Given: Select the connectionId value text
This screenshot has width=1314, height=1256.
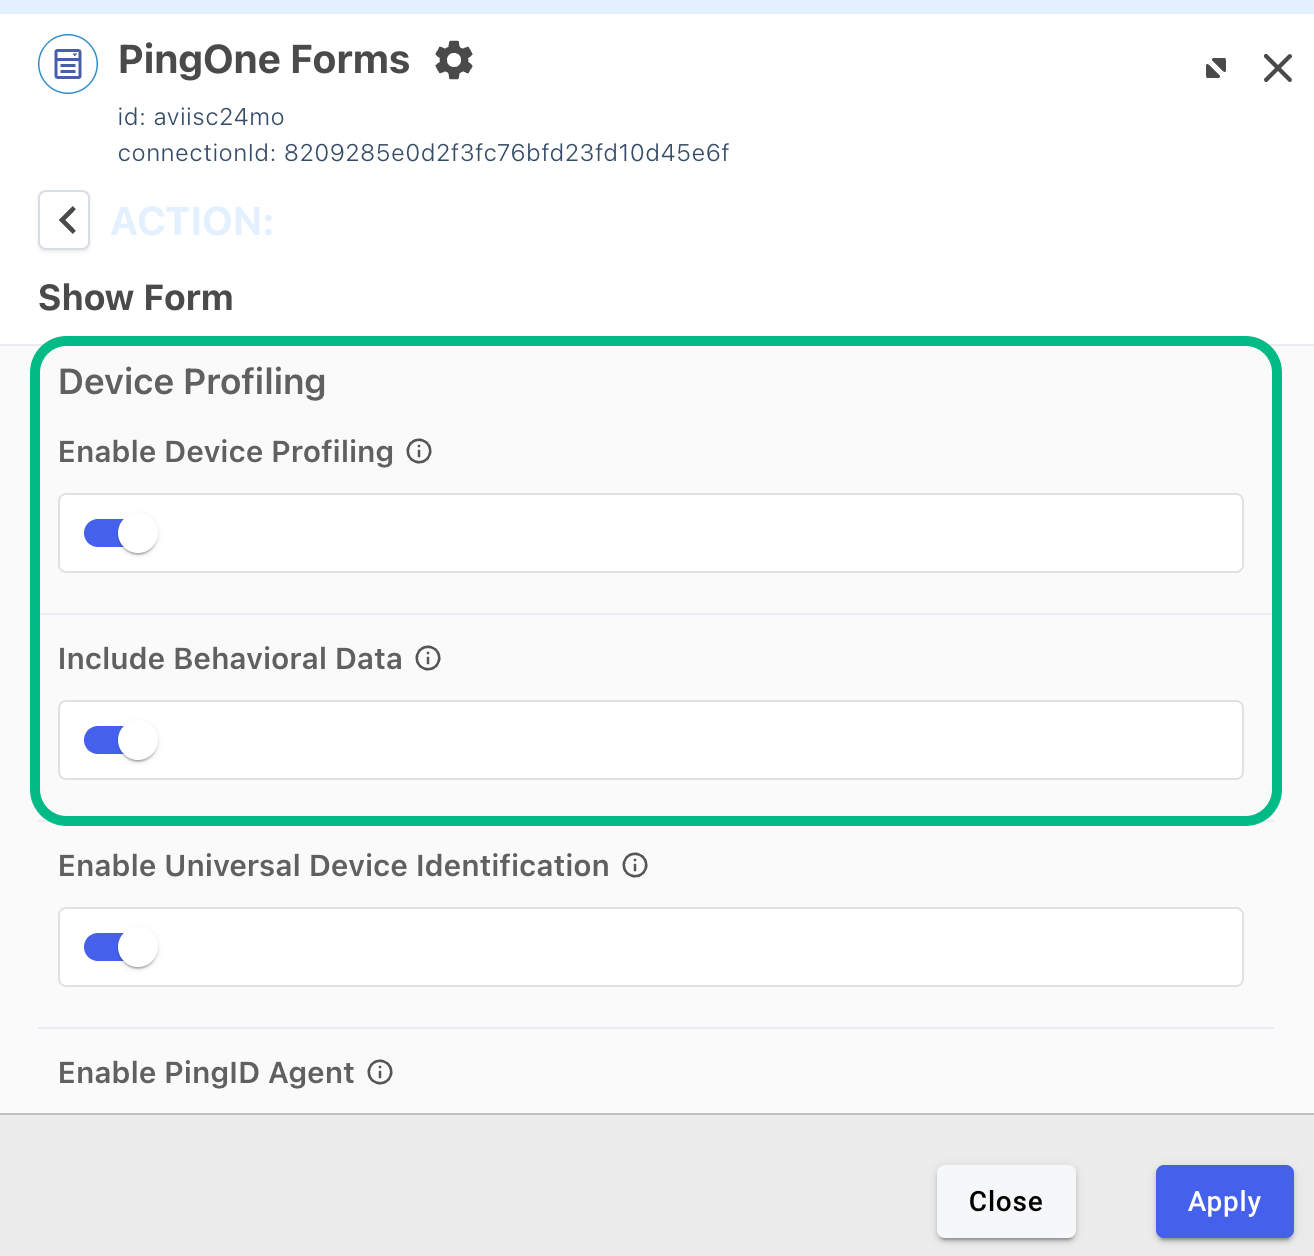Looking at the screenshot, I should [505, 152].
